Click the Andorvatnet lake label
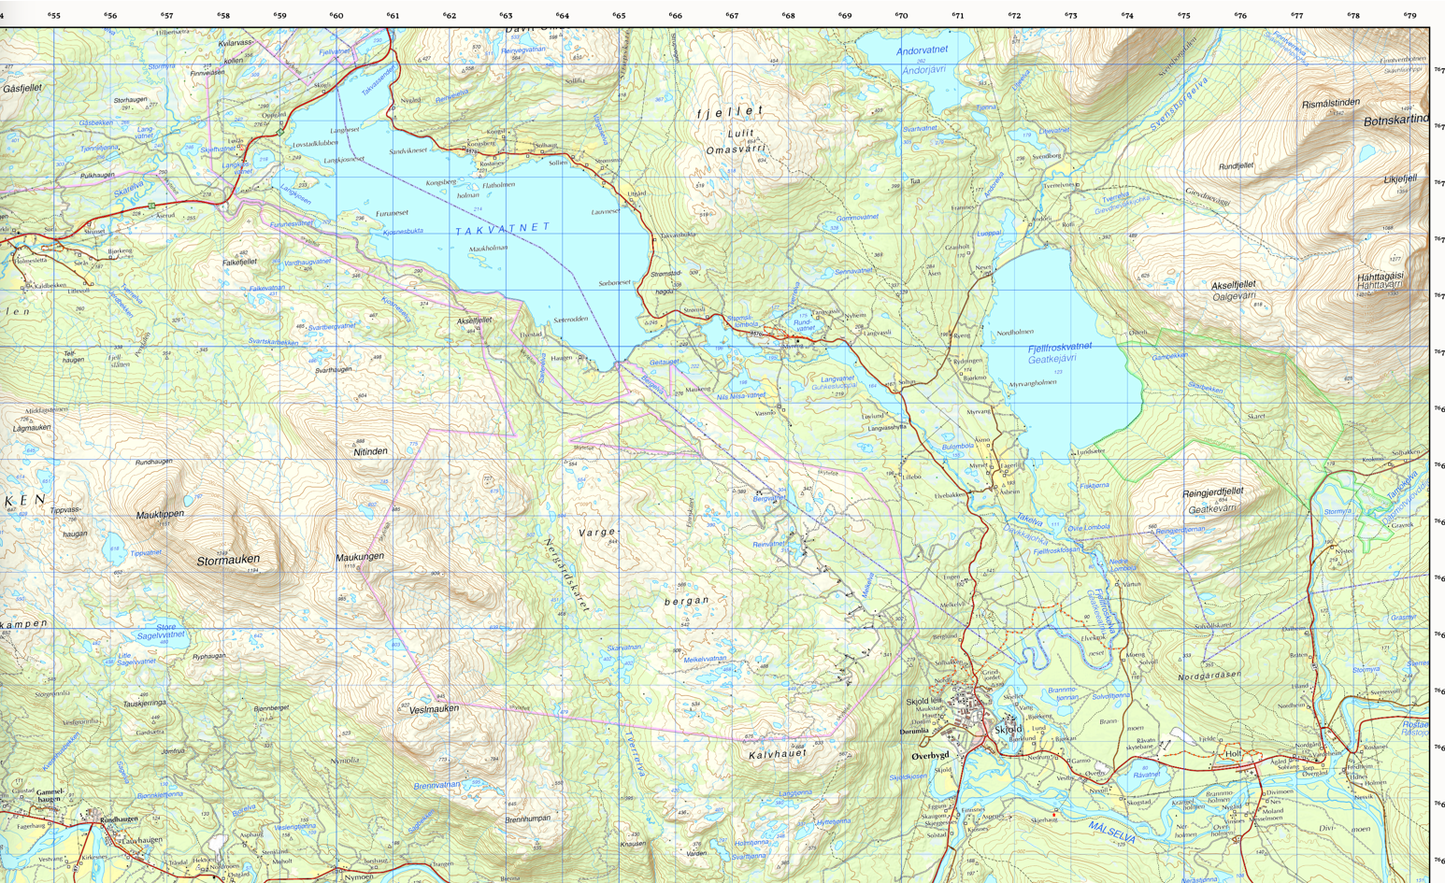1445x883 pixels. coord(922,50)
